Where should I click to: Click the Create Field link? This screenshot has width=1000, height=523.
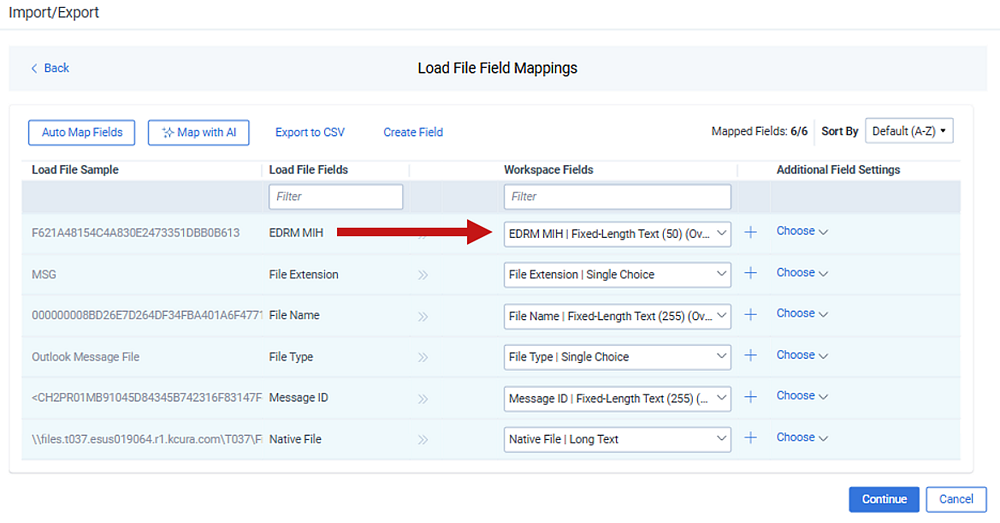(413, 132)
